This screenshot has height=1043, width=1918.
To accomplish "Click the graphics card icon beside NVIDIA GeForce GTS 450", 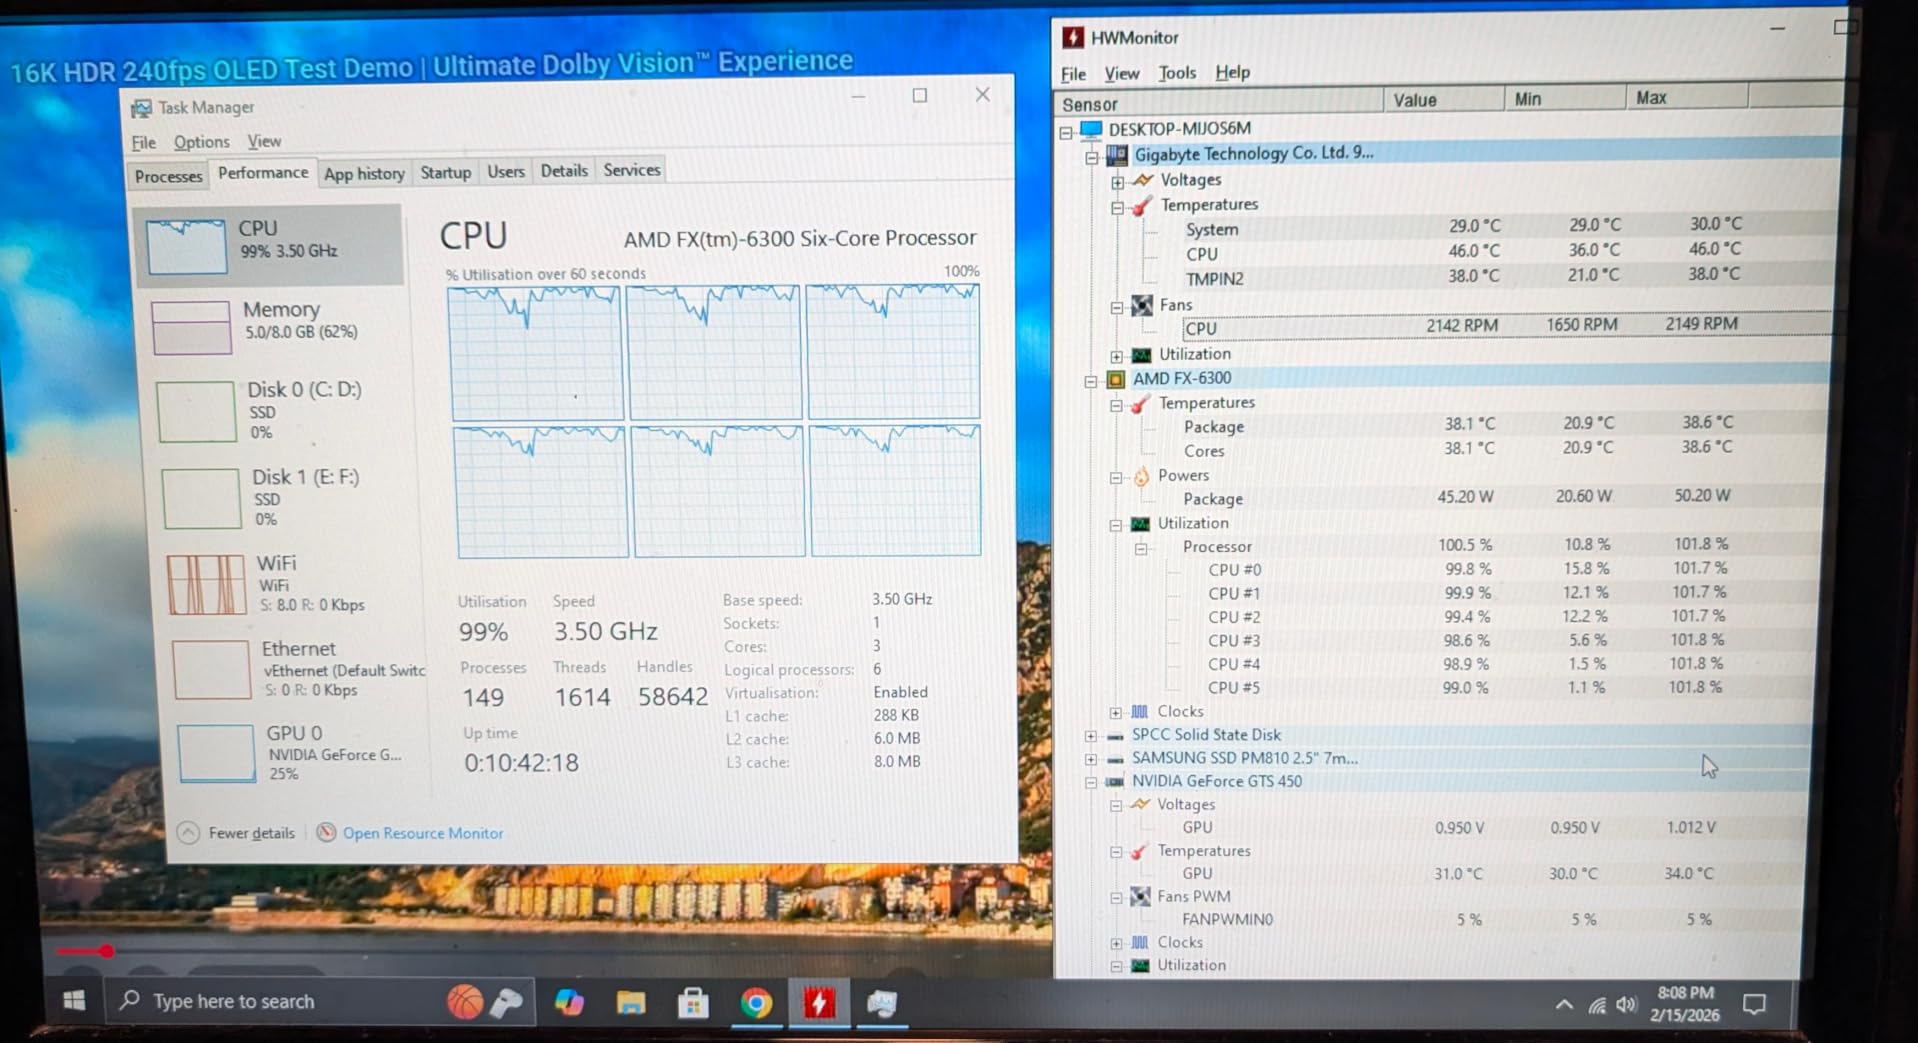I will tap(1114, 782).
